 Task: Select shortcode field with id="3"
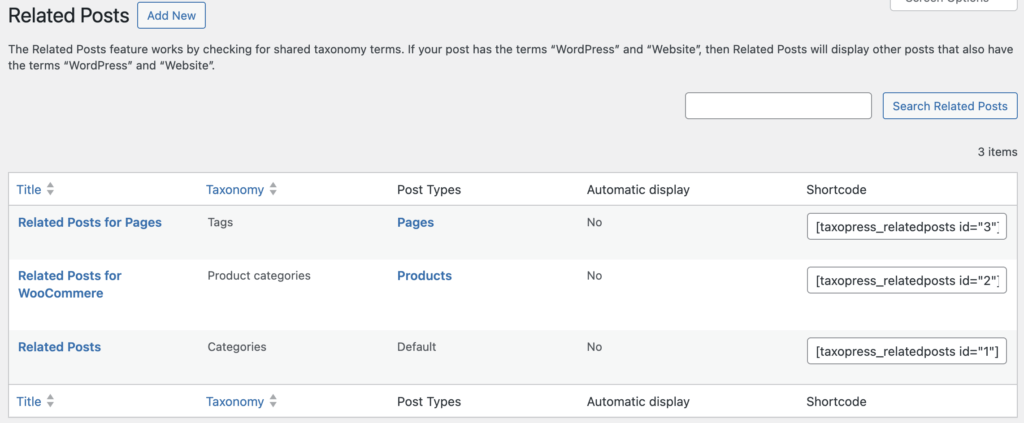906,228
